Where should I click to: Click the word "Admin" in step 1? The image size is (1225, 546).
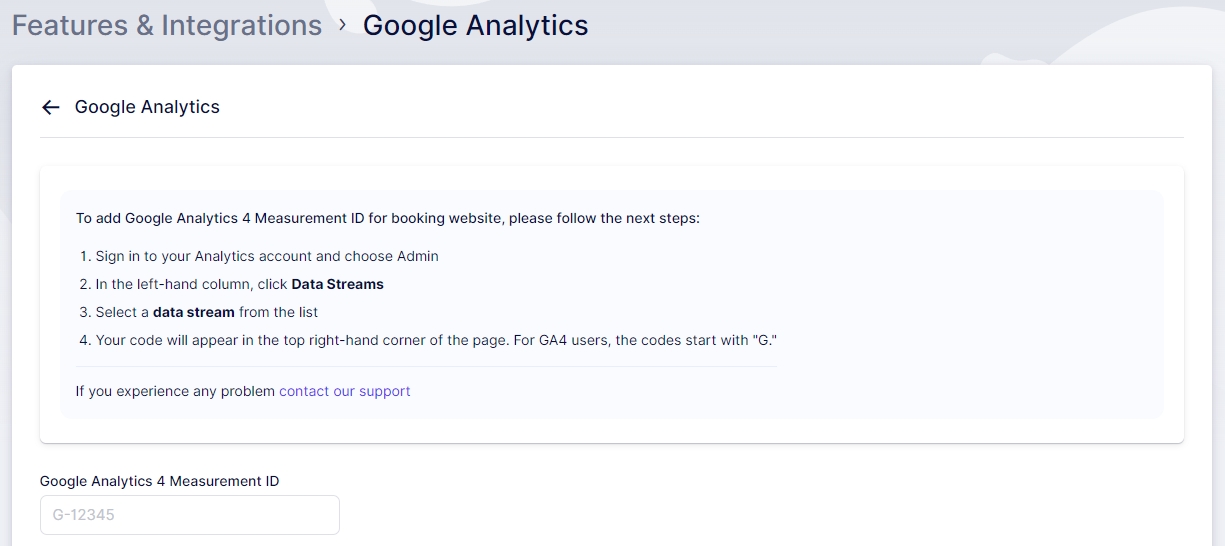(418, 256)
